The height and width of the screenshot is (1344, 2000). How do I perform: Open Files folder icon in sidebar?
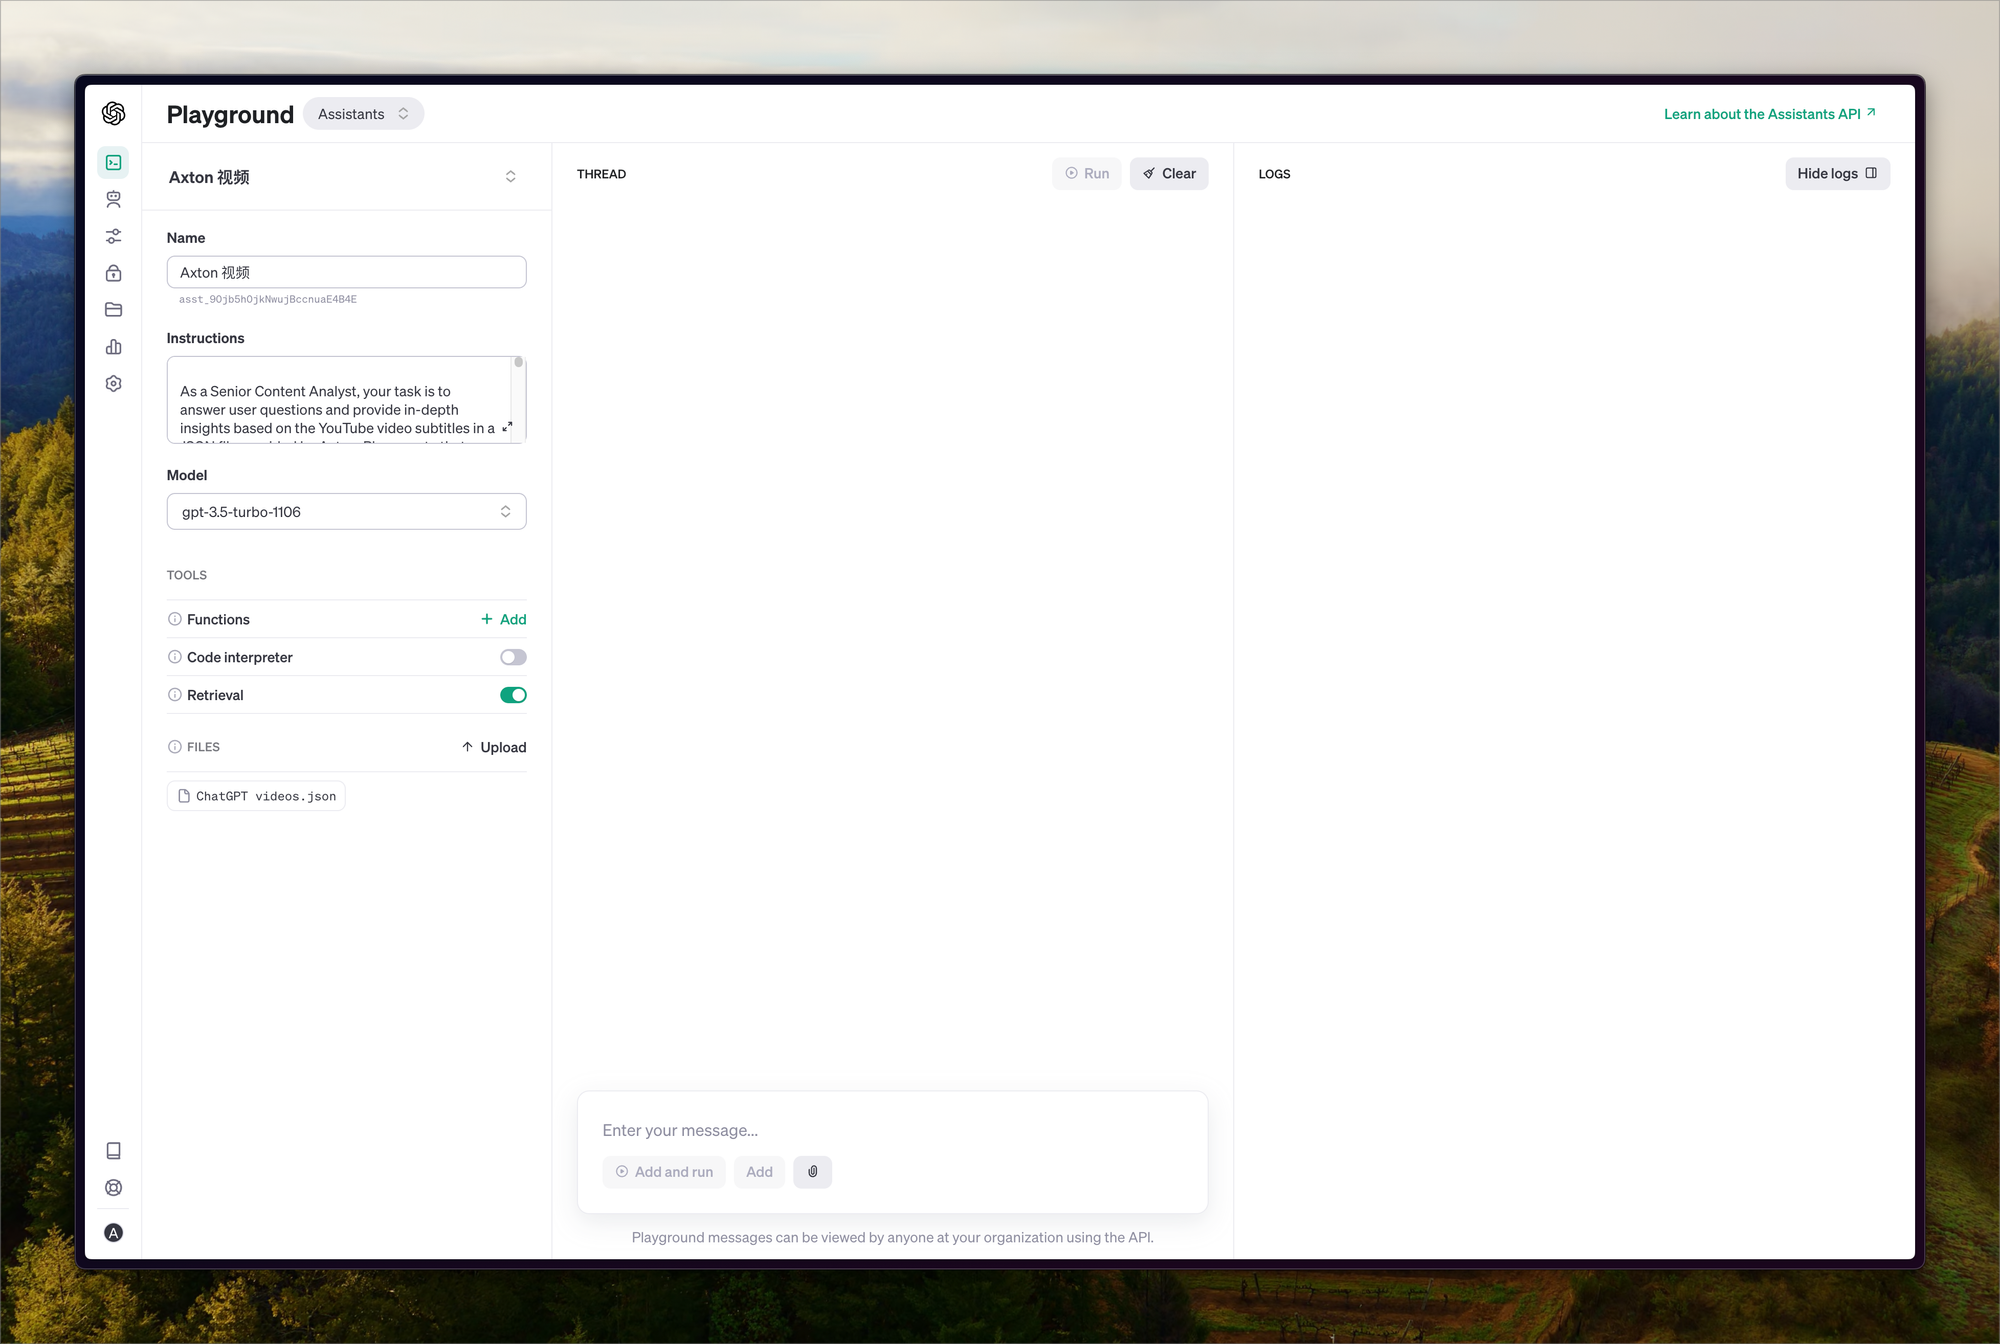coord(114,310)
